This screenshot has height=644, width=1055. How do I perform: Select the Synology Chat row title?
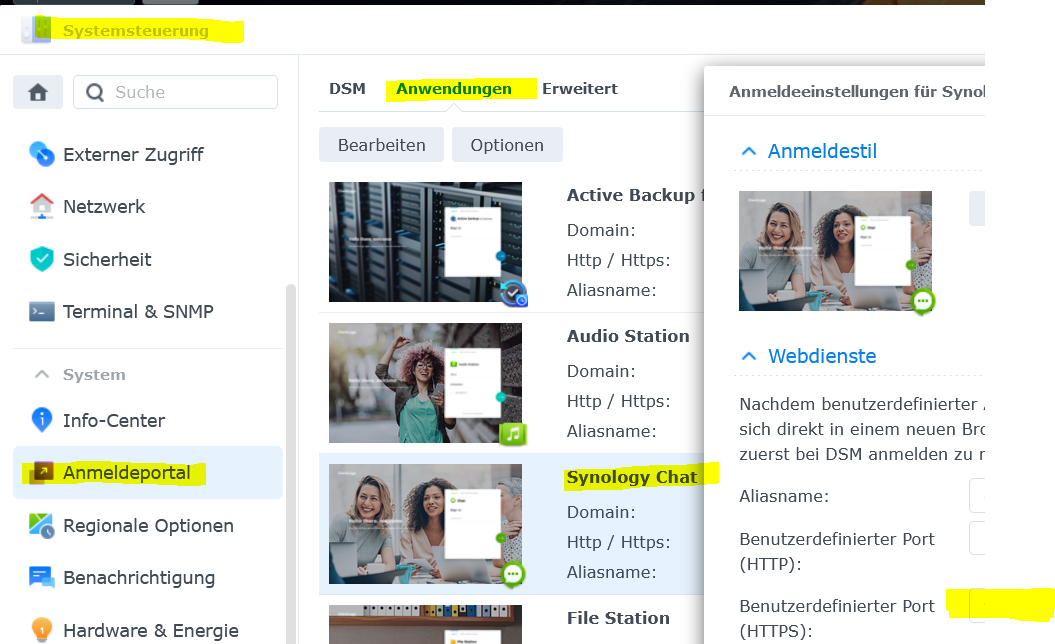[632, 477]
